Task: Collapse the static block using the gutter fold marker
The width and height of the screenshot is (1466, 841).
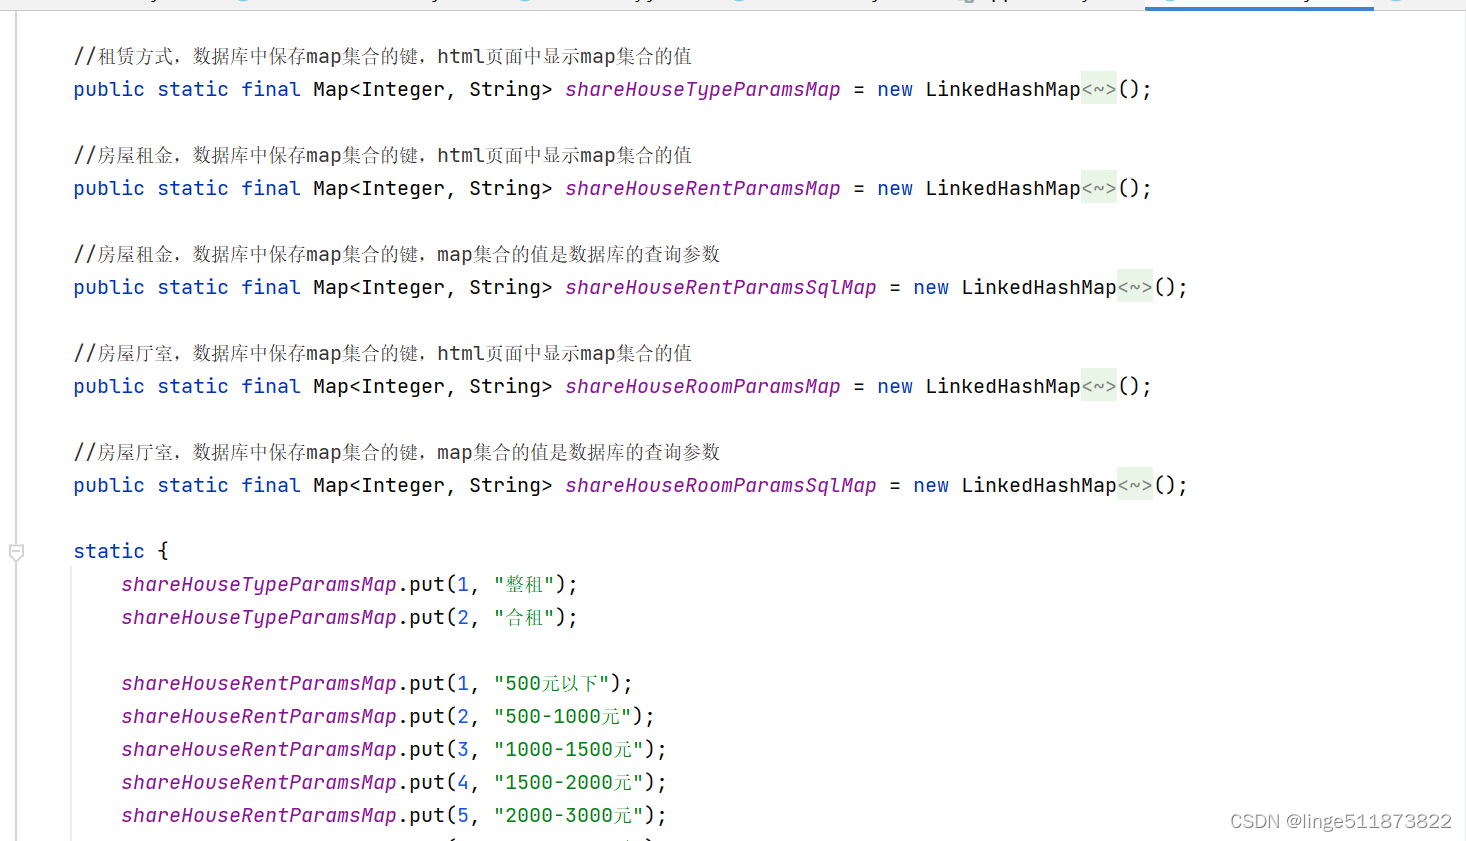Action: [x=16, y=552]
